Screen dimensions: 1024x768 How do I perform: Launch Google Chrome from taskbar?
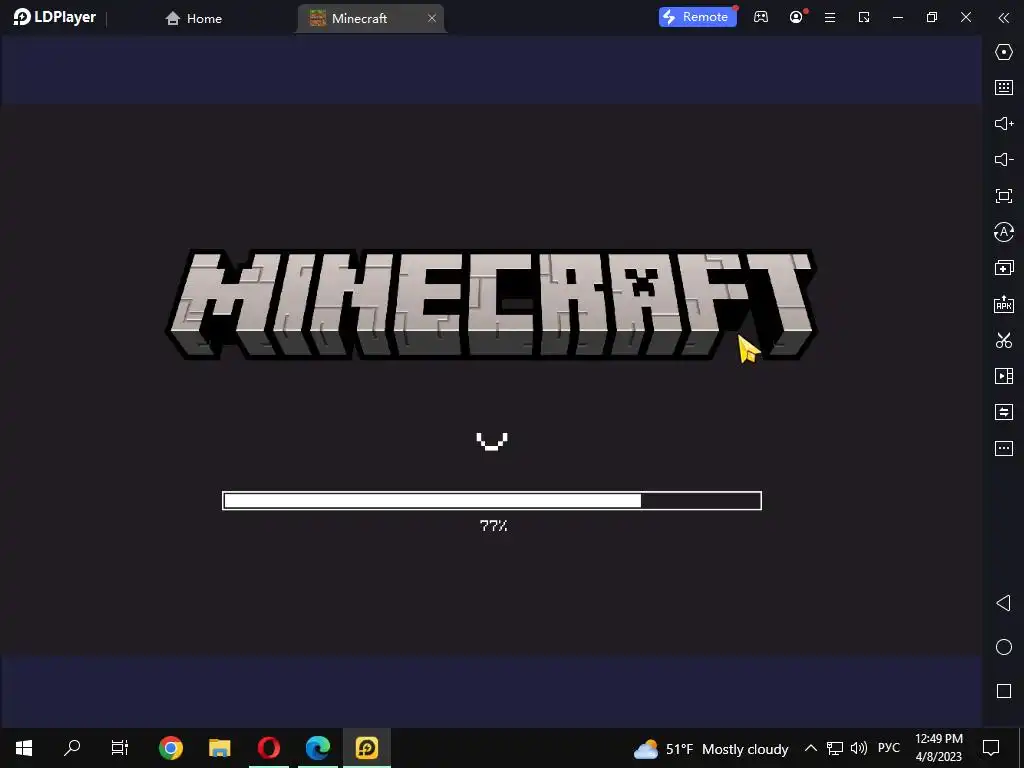pyautogui.click(x=170, y=748)
